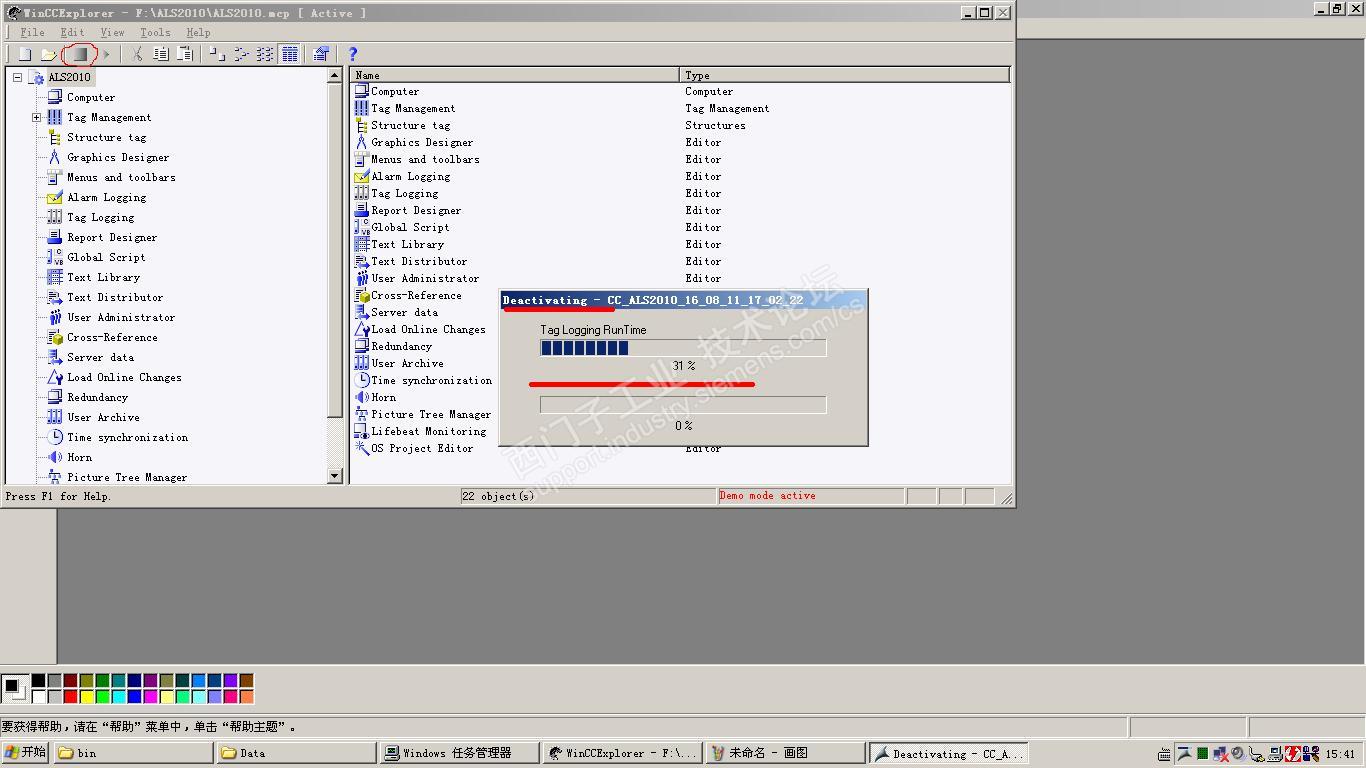This screenshot has width=1366, height=768.
Task: Pick the cyan color in Paint palette
Action: [119, 696]
